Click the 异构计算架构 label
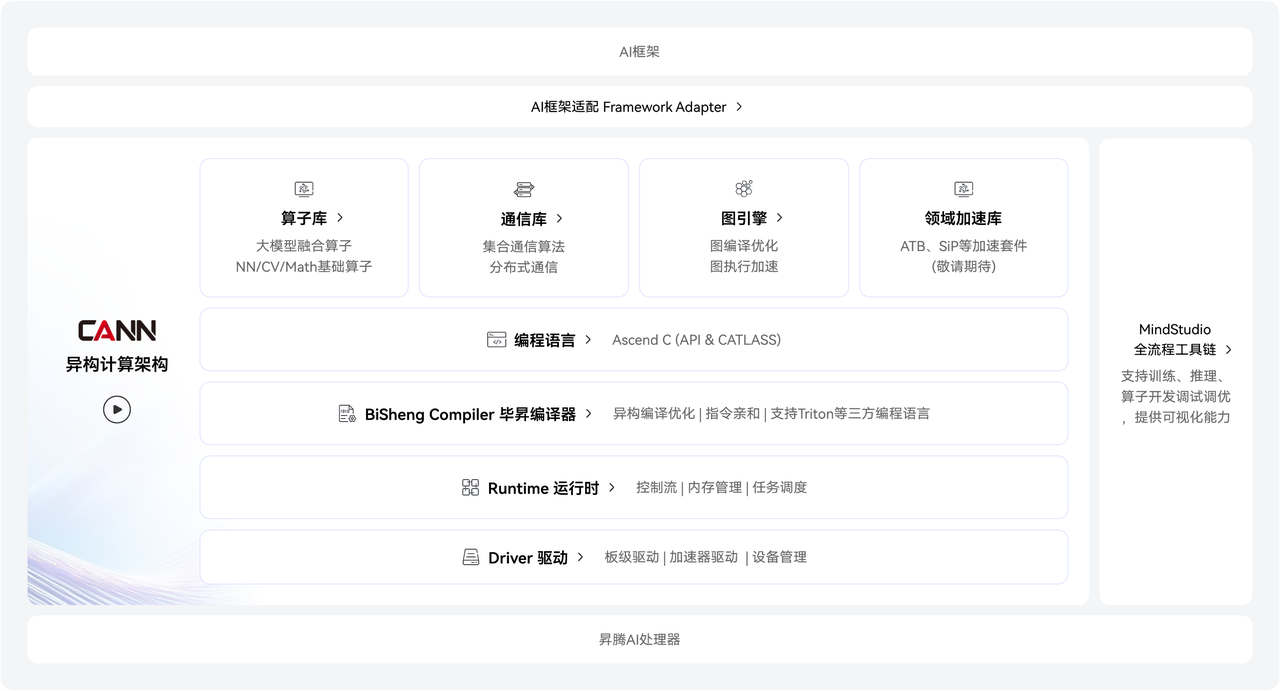The height and width of the screenshot is (691, 1280). (x=117, y=365)
